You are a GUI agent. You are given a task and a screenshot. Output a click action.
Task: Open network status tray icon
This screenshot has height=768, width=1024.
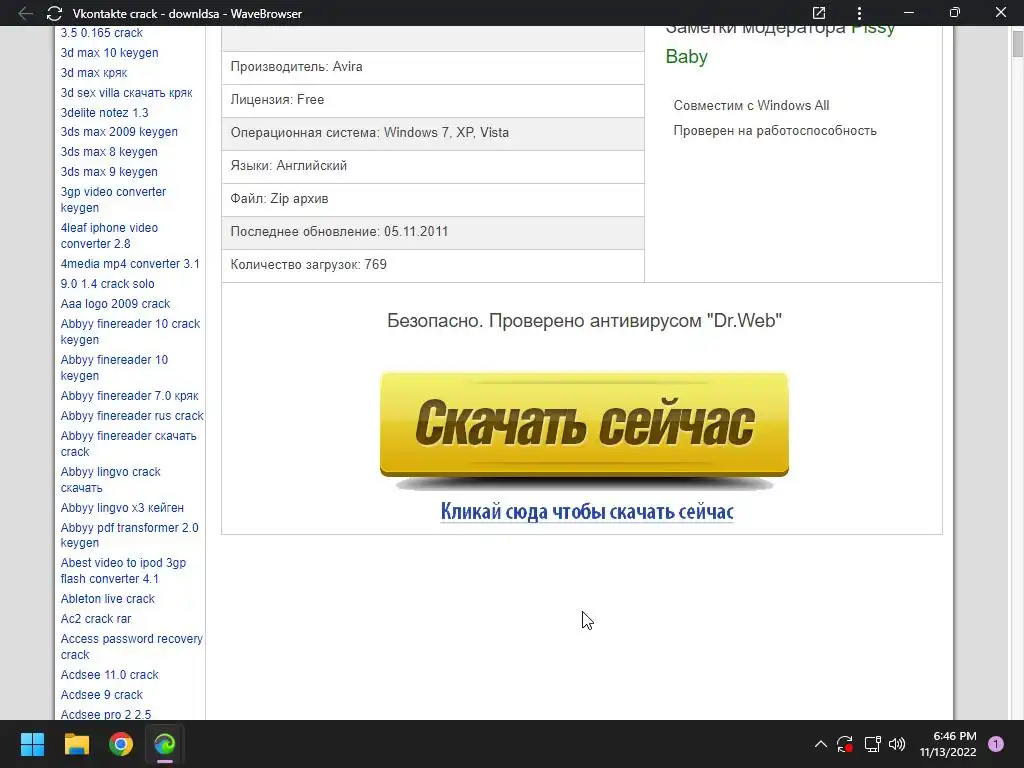coord(872,744)
